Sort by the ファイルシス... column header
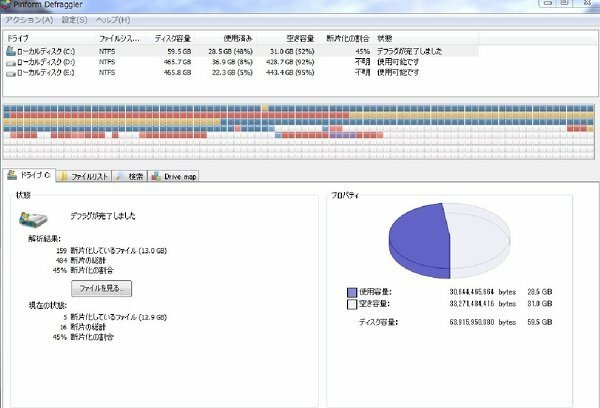 (x=121, y=38)
